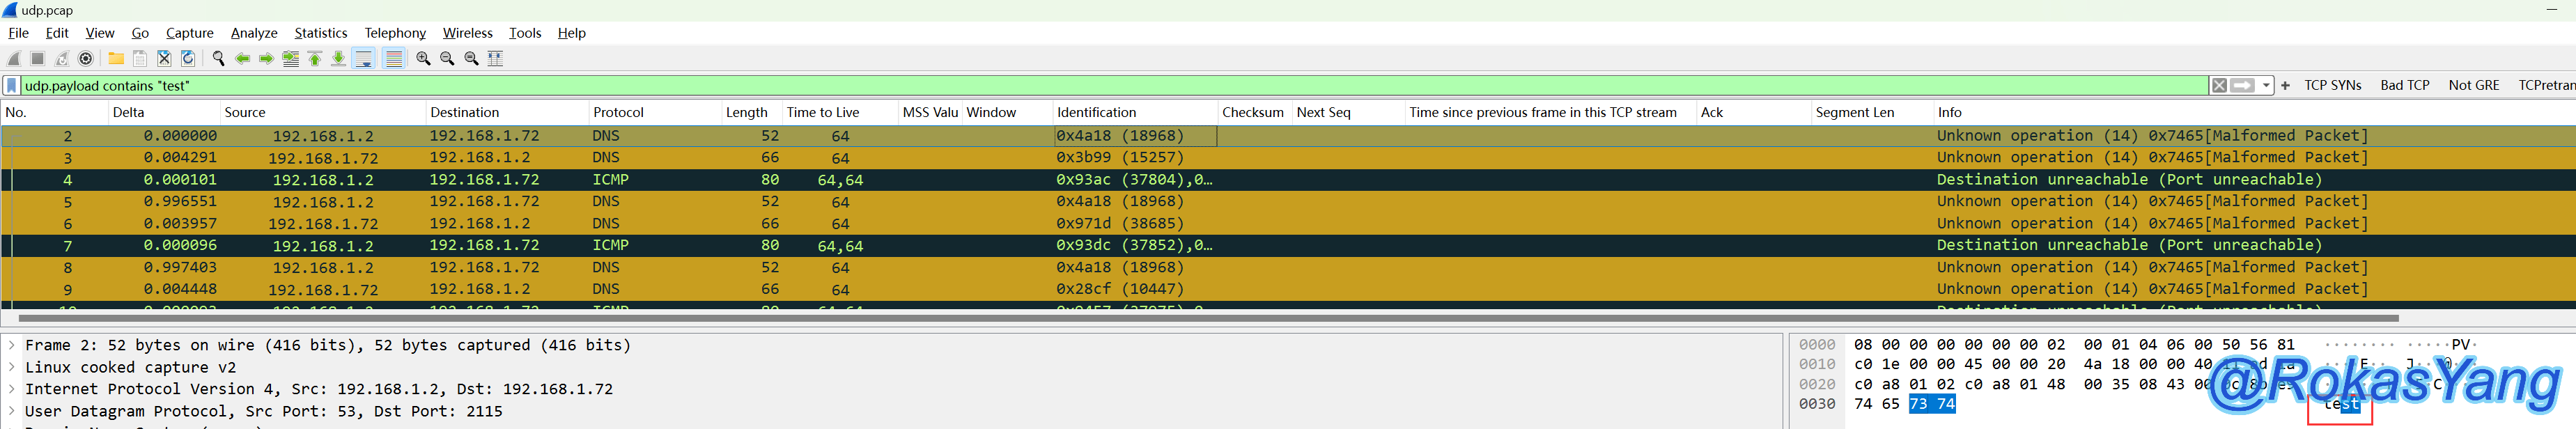Screen dimensions: 2576x429
Task: Toggle auto-scroll during live capture
Action: (364, 59)
